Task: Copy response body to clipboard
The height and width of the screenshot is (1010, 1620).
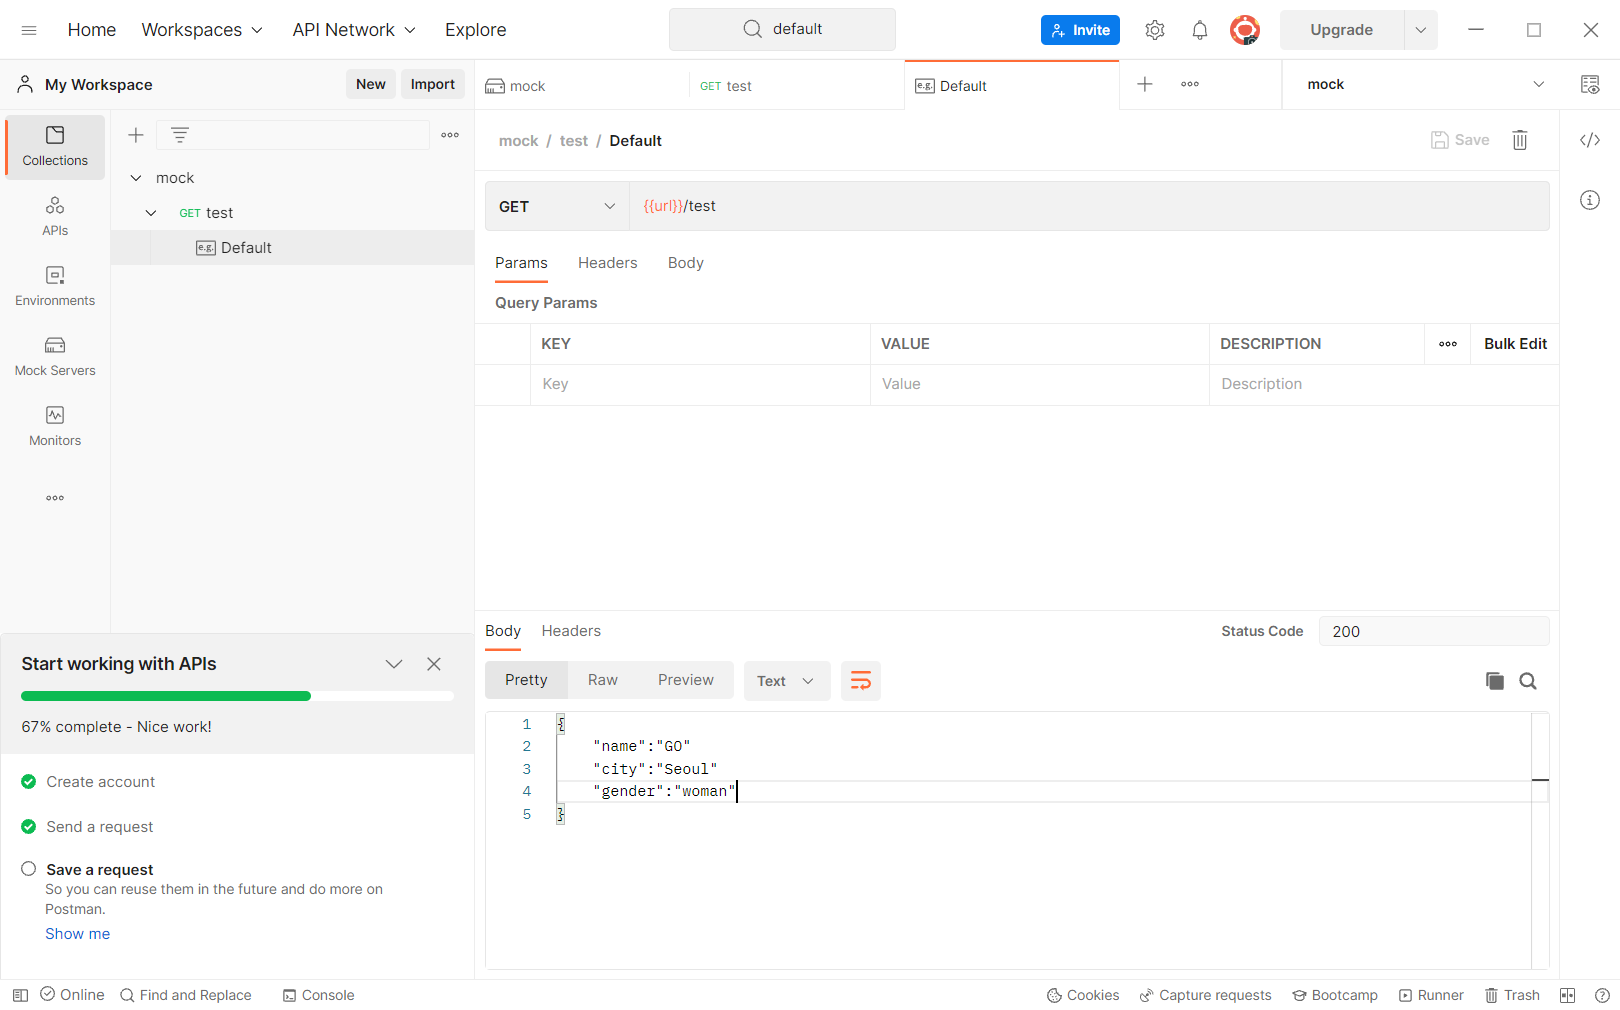Action: pyautogui.click(x=1495, y=681)
